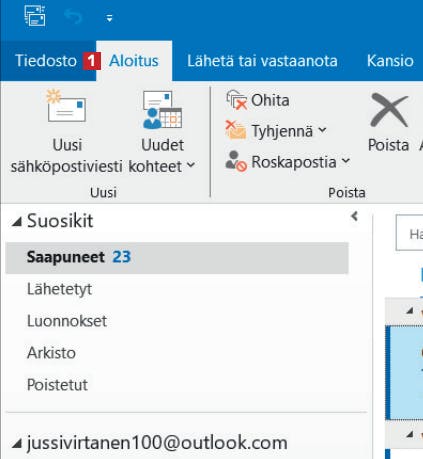
Task: Open the Tiedosto tab
Action: 46,61
